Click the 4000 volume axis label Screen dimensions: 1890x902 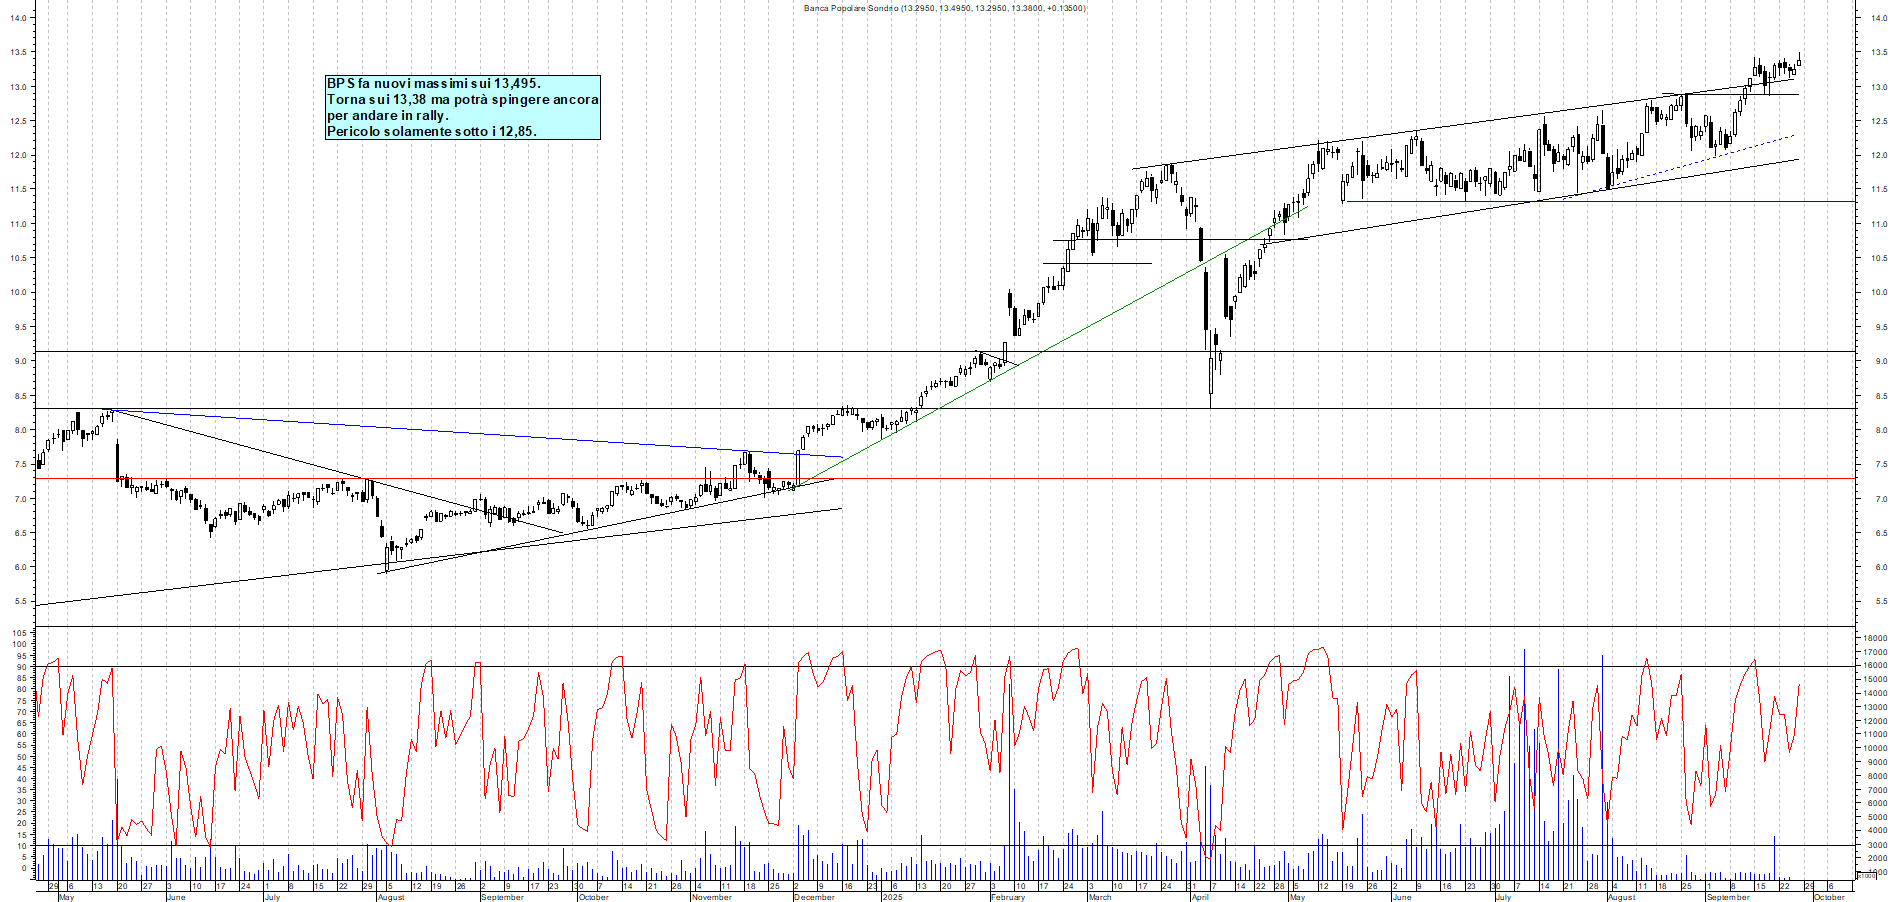(1877, 831)
